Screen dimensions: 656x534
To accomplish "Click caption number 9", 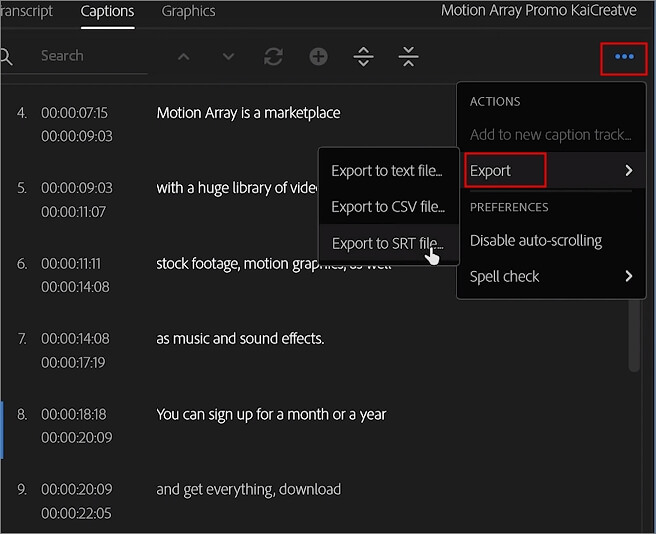I will [x=22, y=489].
